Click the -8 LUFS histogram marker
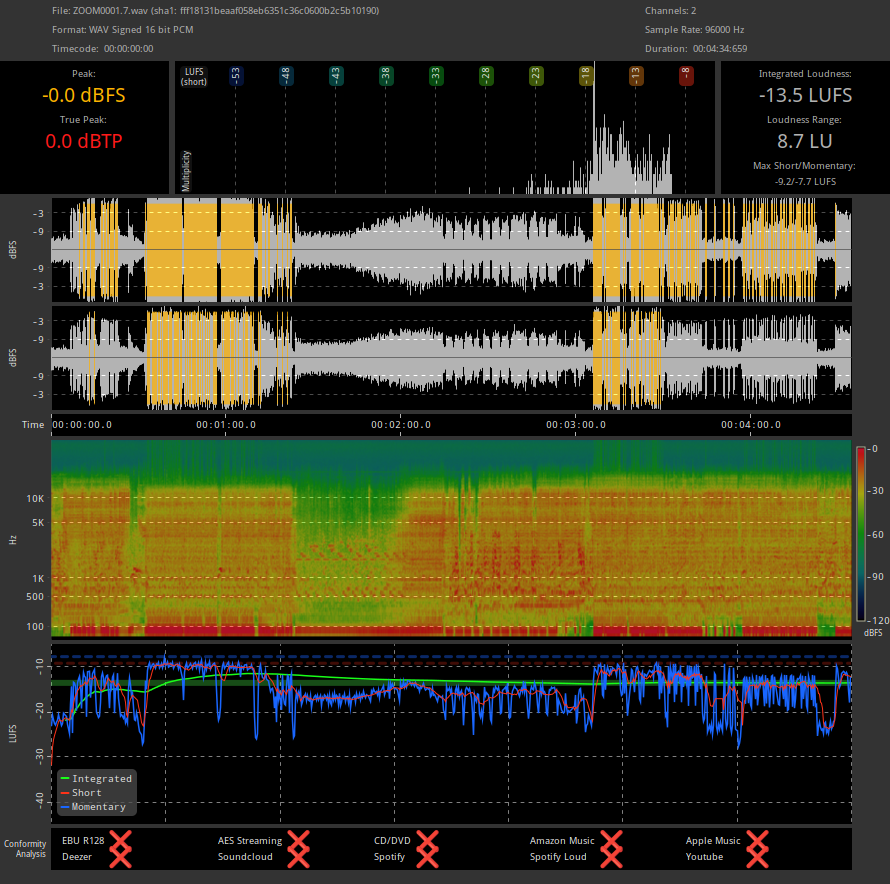Viewport: 890px width, 884px height. pos(686,75)
